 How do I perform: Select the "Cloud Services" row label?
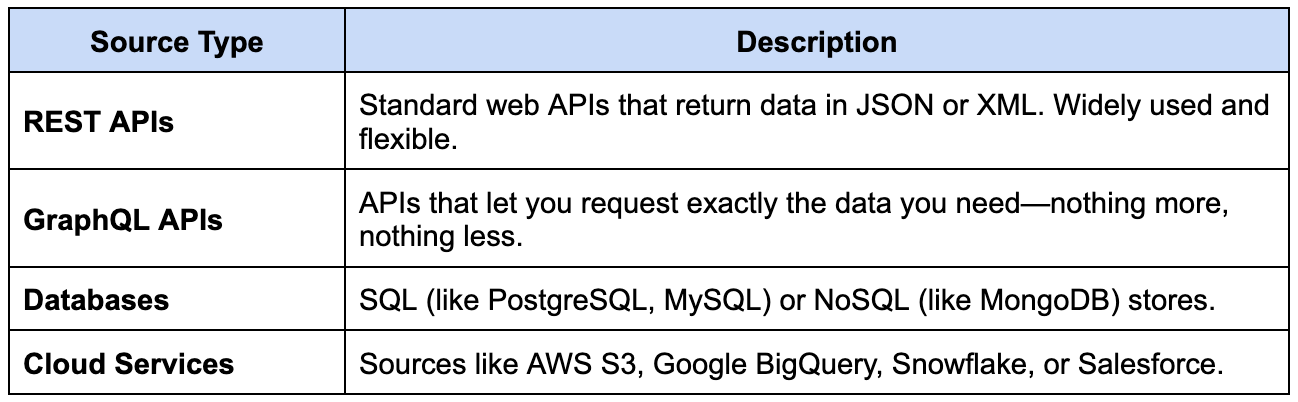tap(128, 363)
